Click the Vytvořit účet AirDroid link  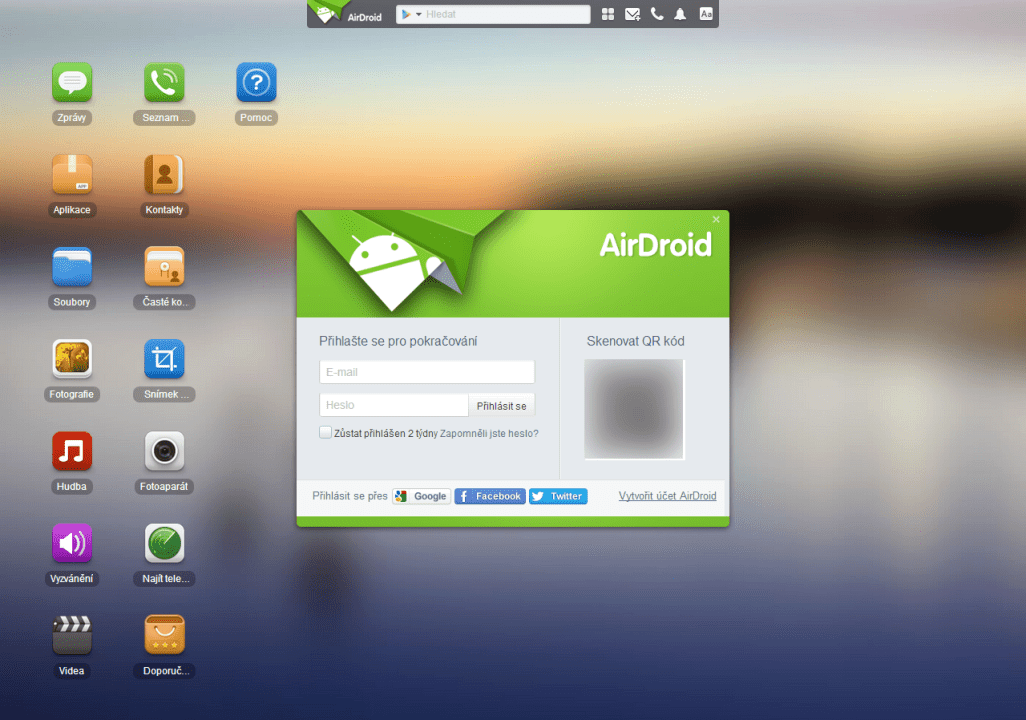click(x=667, y=496)
